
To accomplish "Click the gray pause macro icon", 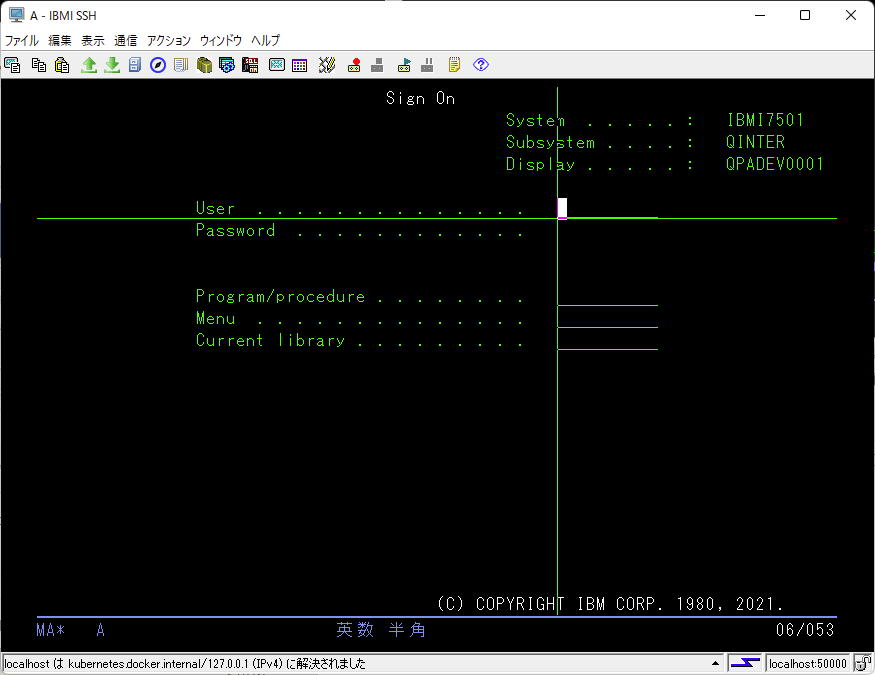I will point(427,65).
